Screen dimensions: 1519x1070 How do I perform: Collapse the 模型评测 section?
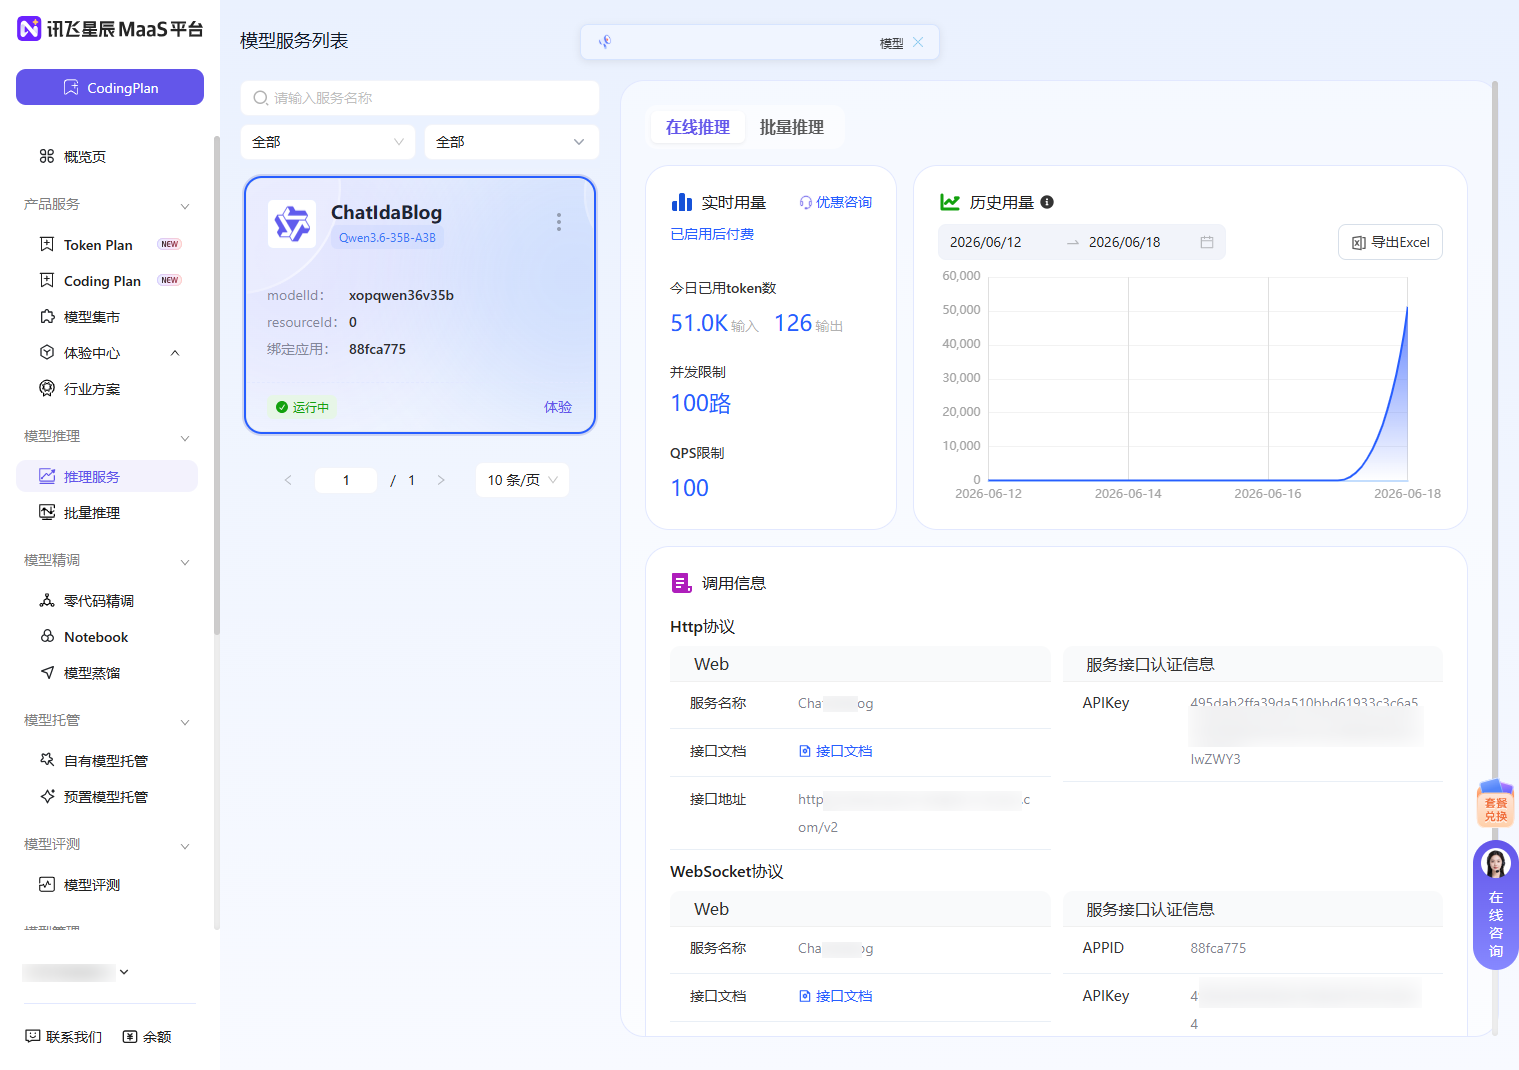click(x=185, y=845)
